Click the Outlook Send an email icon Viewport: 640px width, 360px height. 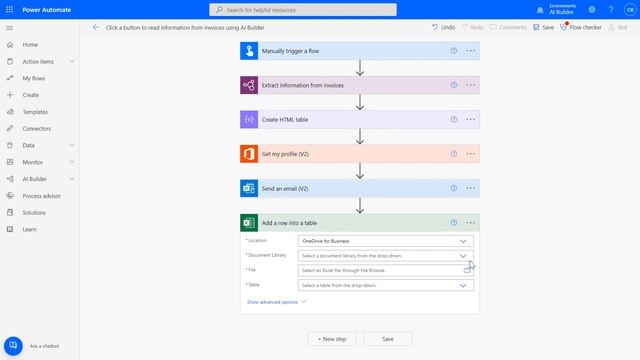coord(249,188)
